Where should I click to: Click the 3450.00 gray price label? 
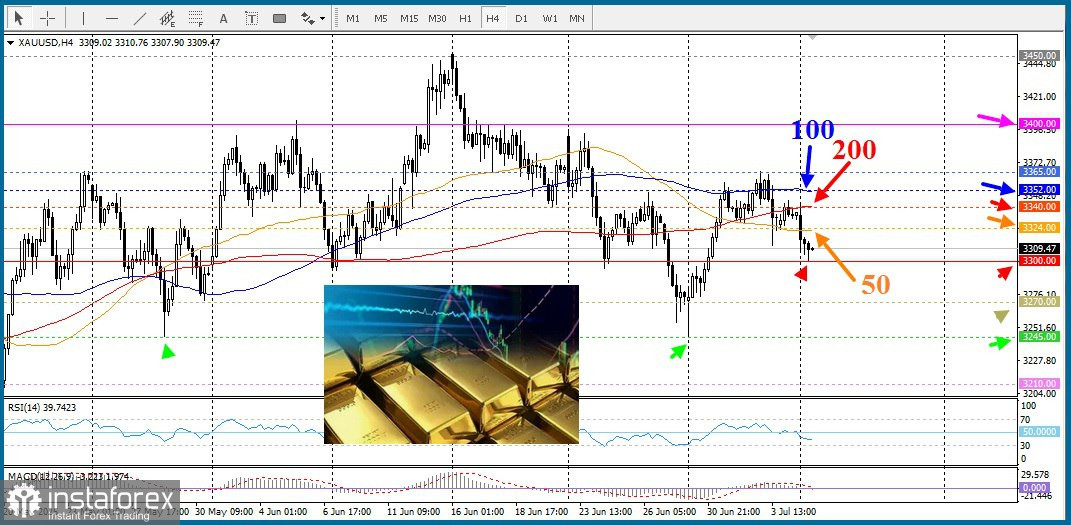pos(1039,55)
